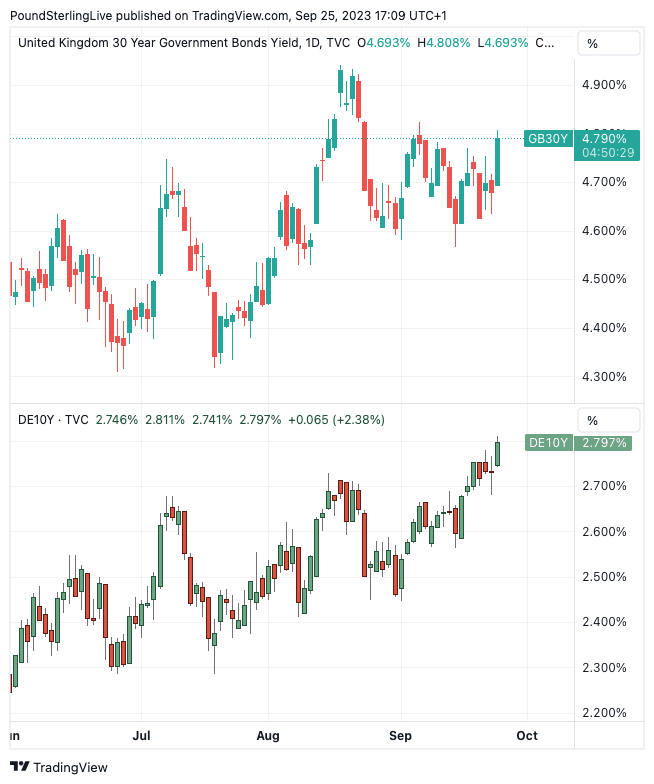Click the GB30Y symbol tag on price axis
This screenshot has width=654, height=784.
549,138
